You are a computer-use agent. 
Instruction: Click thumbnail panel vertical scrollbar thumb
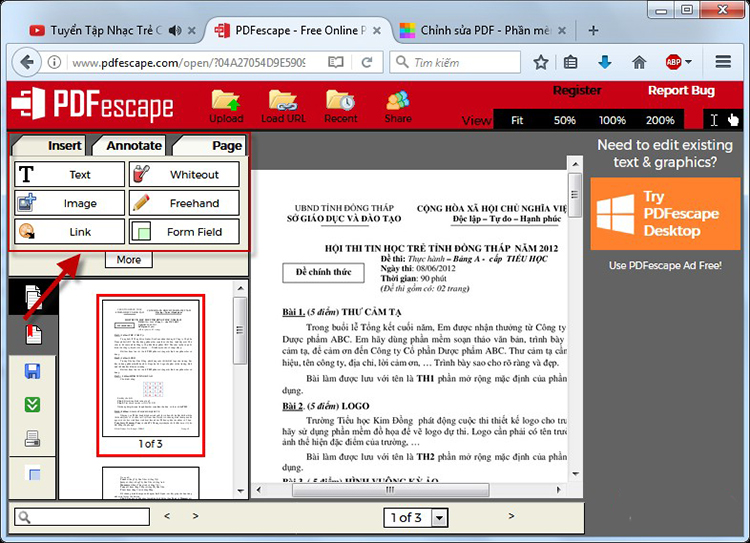pos(240,331)
